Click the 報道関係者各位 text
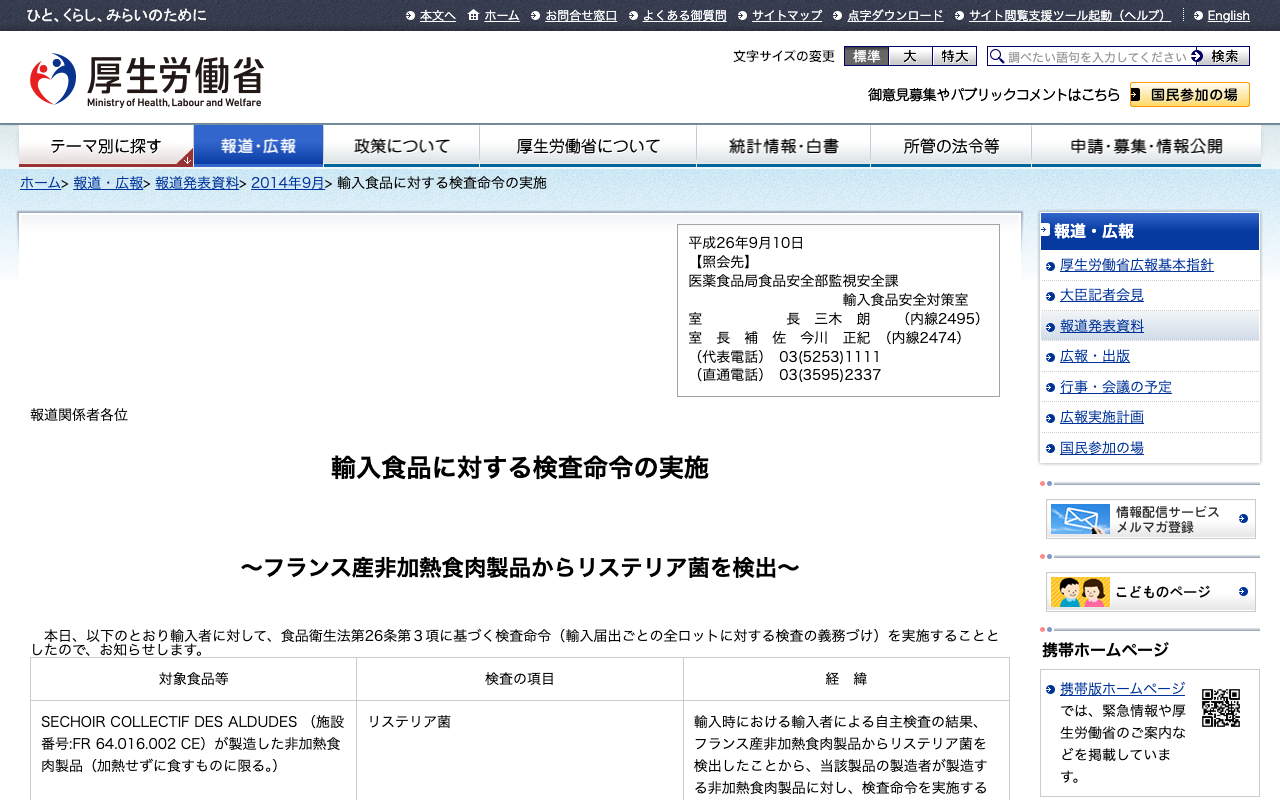The width and height of the screenshot is (1280, 800). click(79, 415)
